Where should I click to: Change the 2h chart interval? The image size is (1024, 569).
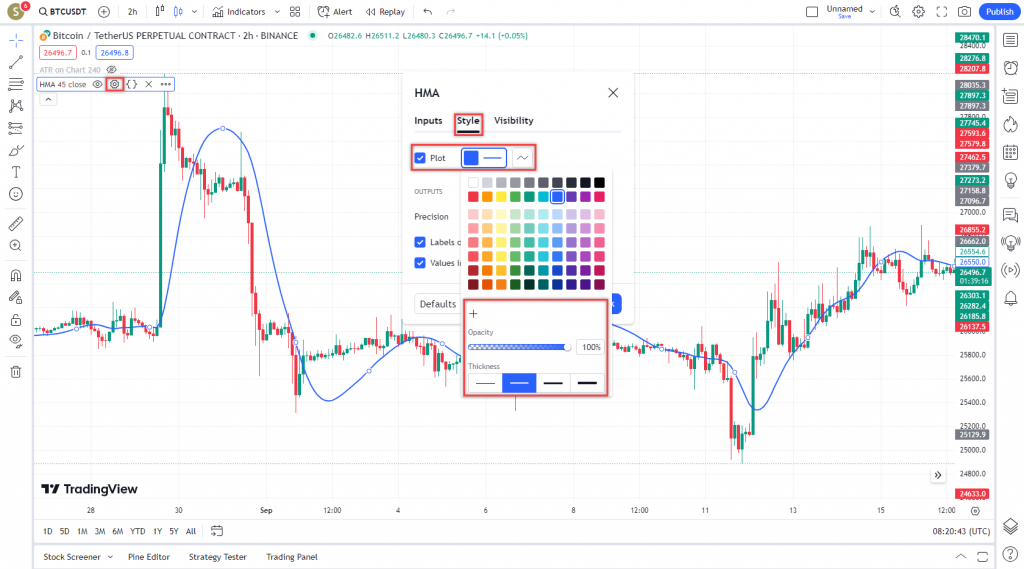click(133, 12)
